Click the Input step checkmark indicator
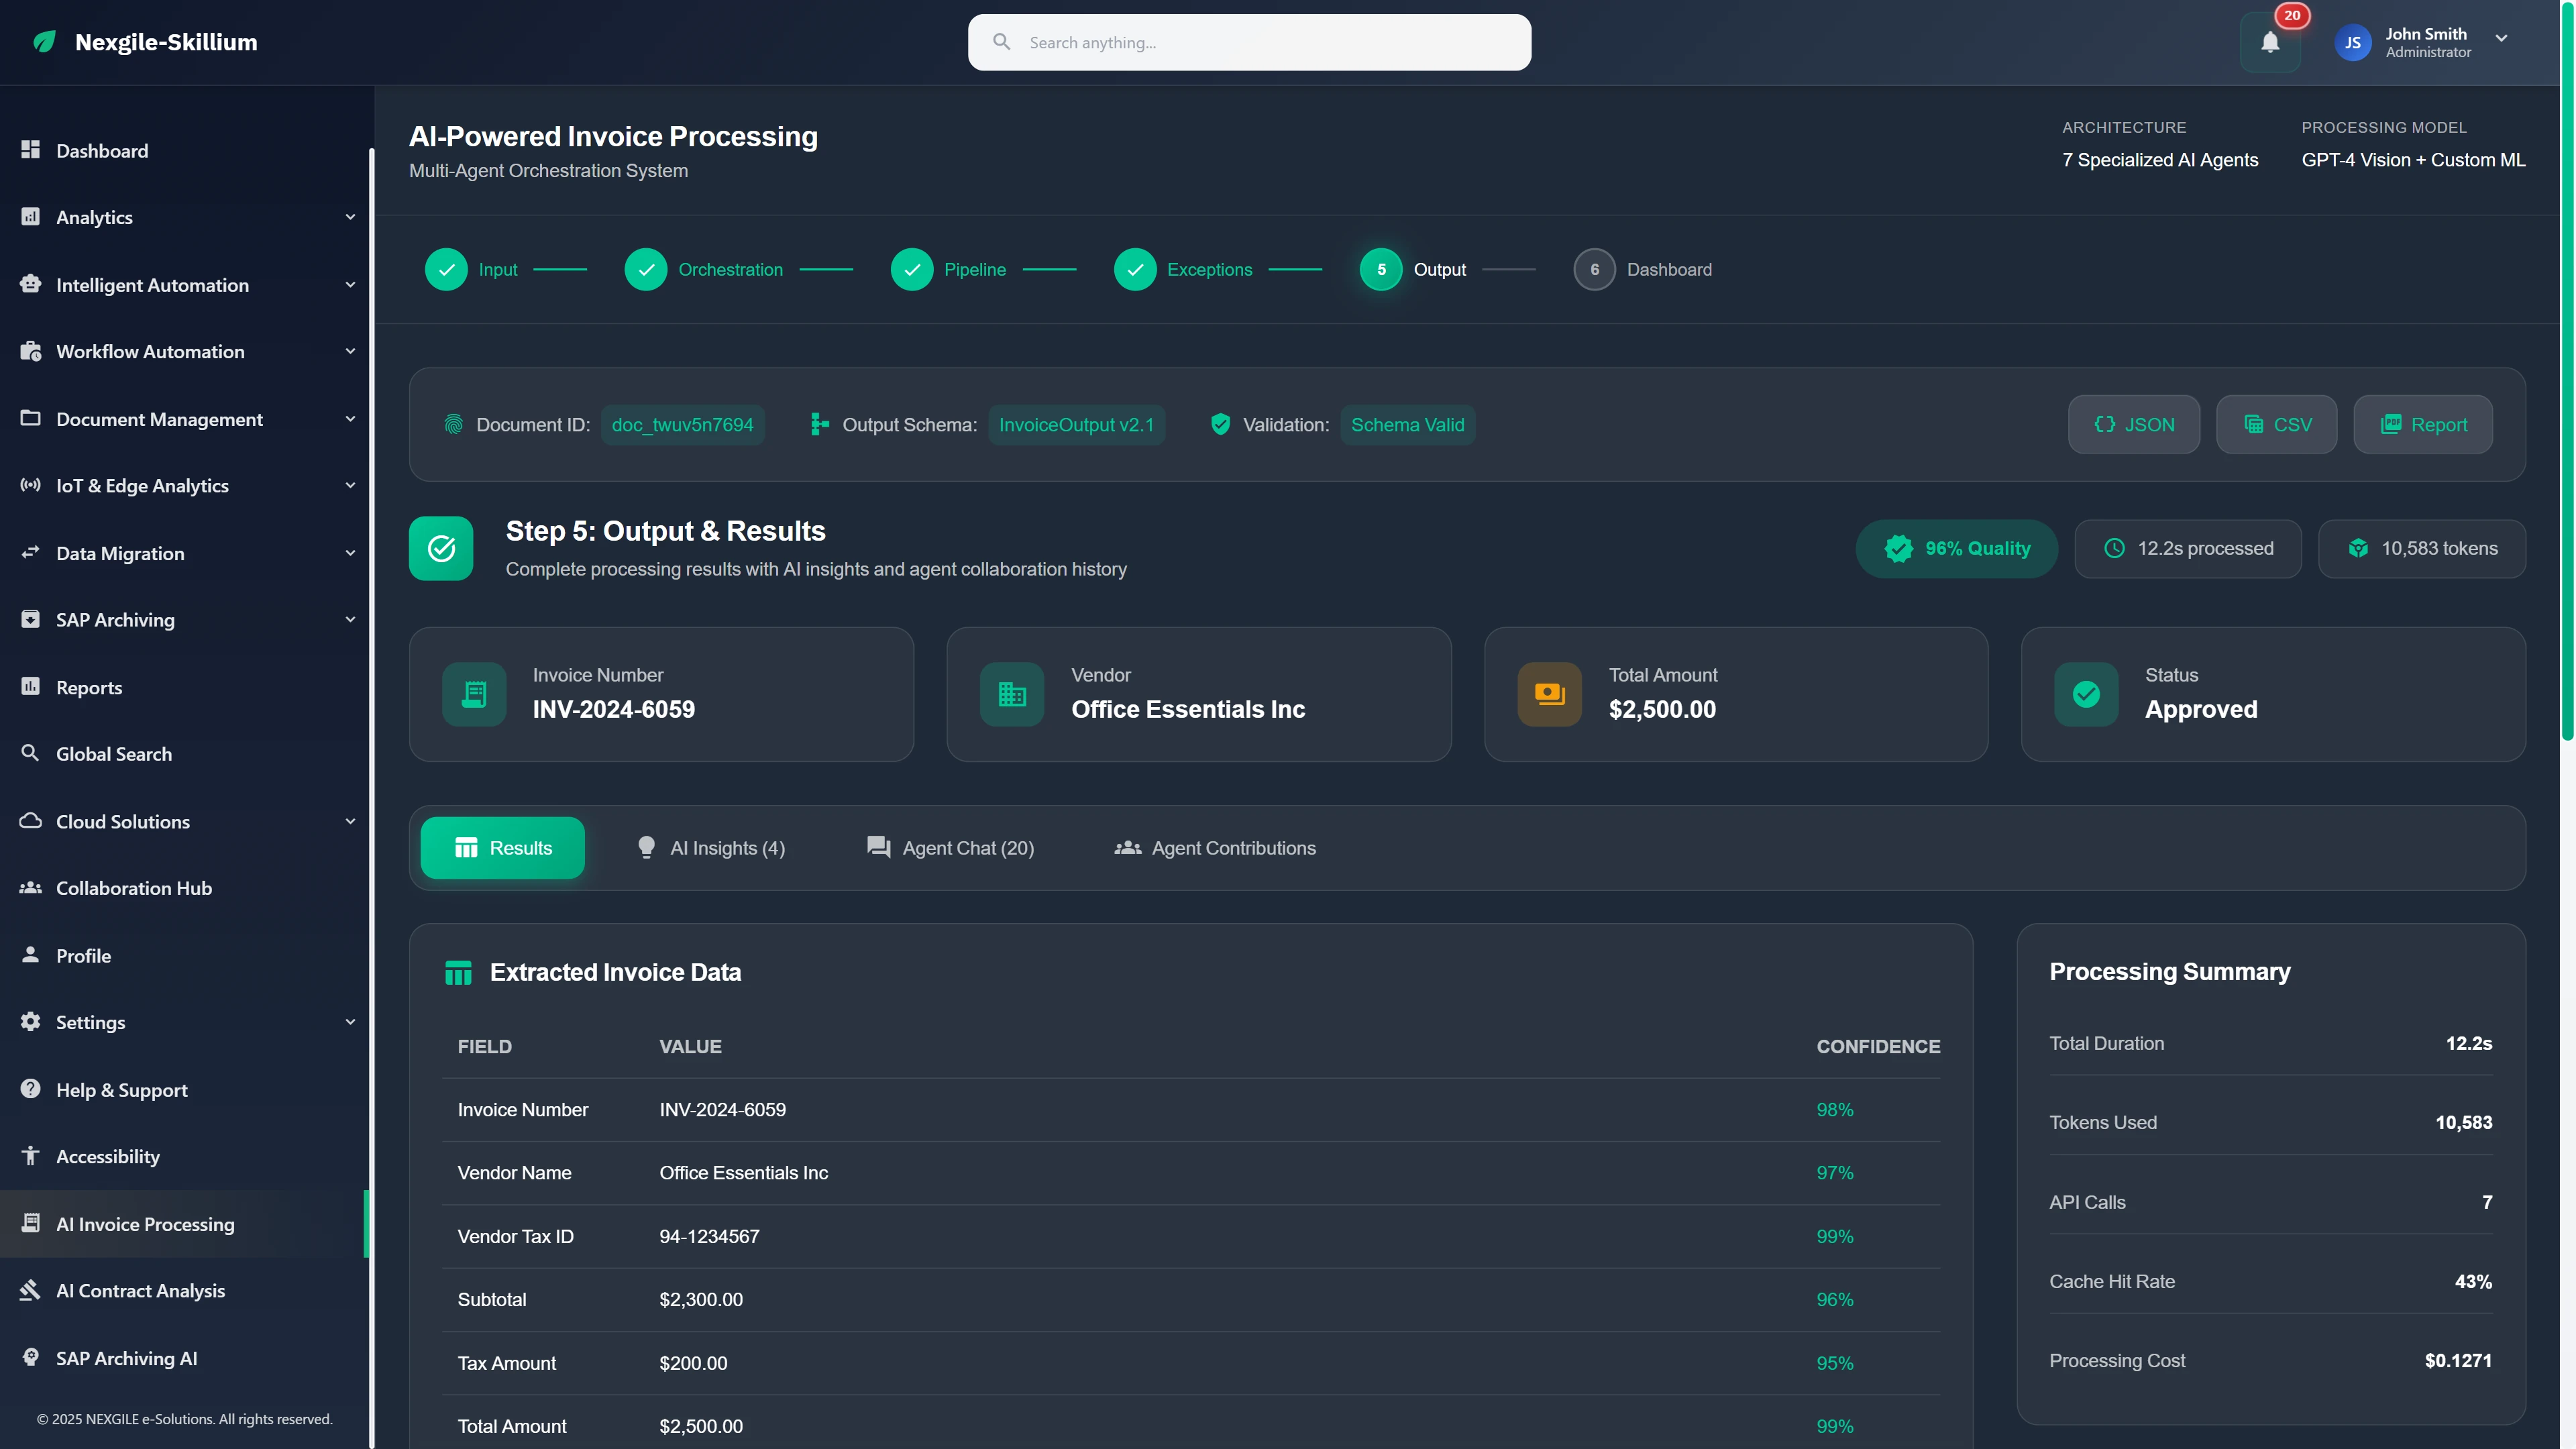This screenshot has height=1449, width=2576. [447, 269]
